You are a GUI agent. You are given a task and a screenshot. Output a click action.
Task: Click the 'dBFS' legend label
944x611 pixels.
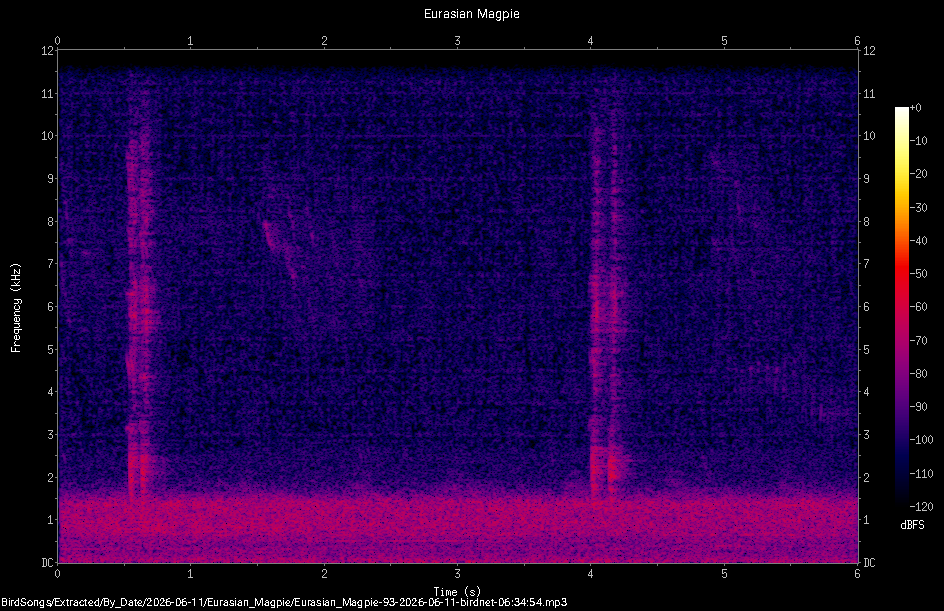(912, 525)
